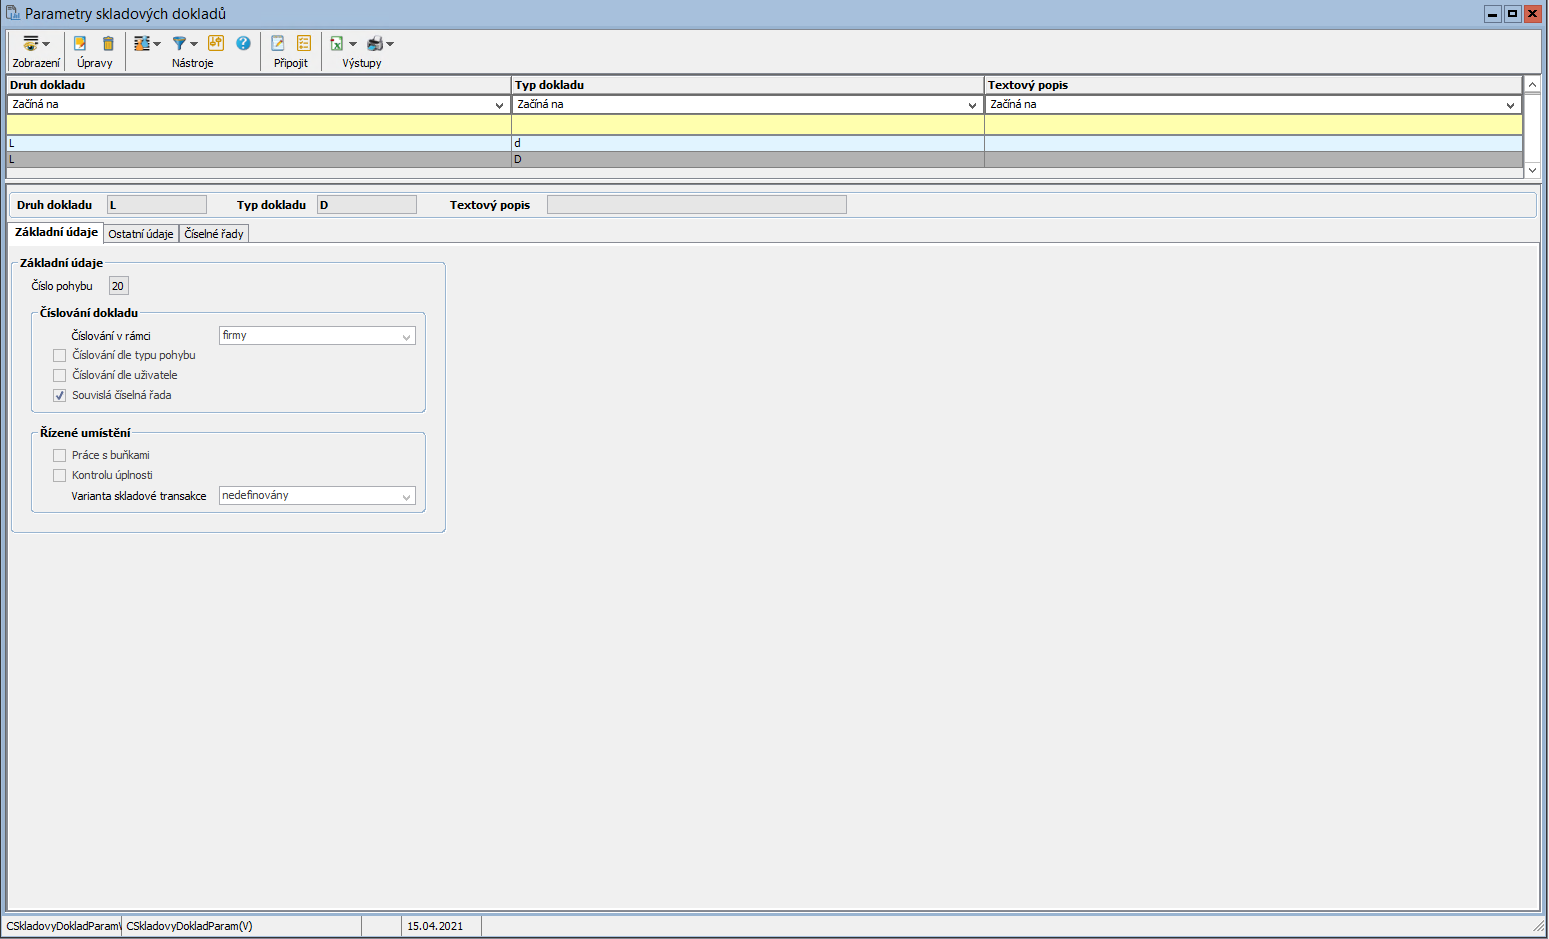The height and width of the screenshot is (939, 1549).
Task: Click the Textový popis column header
Action: coord(1253,85)
